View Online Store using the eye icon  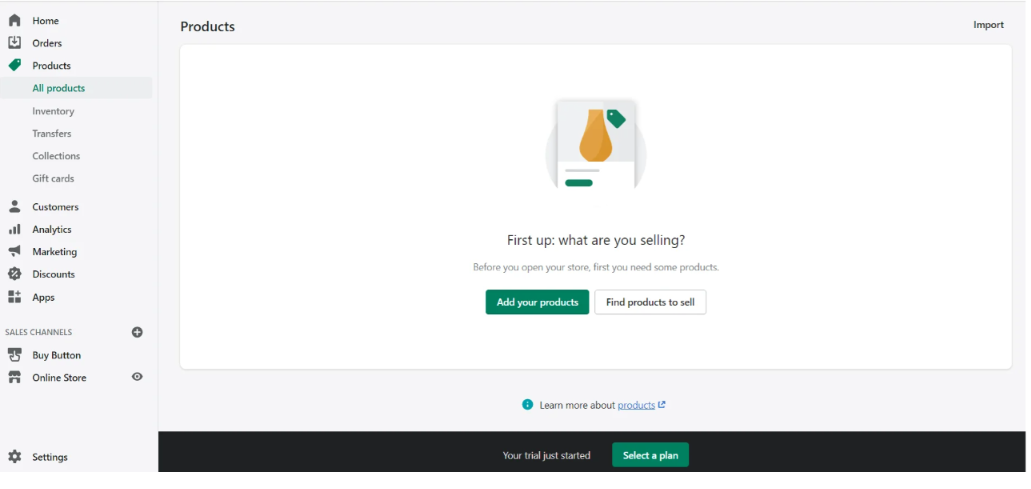point(137,377)
